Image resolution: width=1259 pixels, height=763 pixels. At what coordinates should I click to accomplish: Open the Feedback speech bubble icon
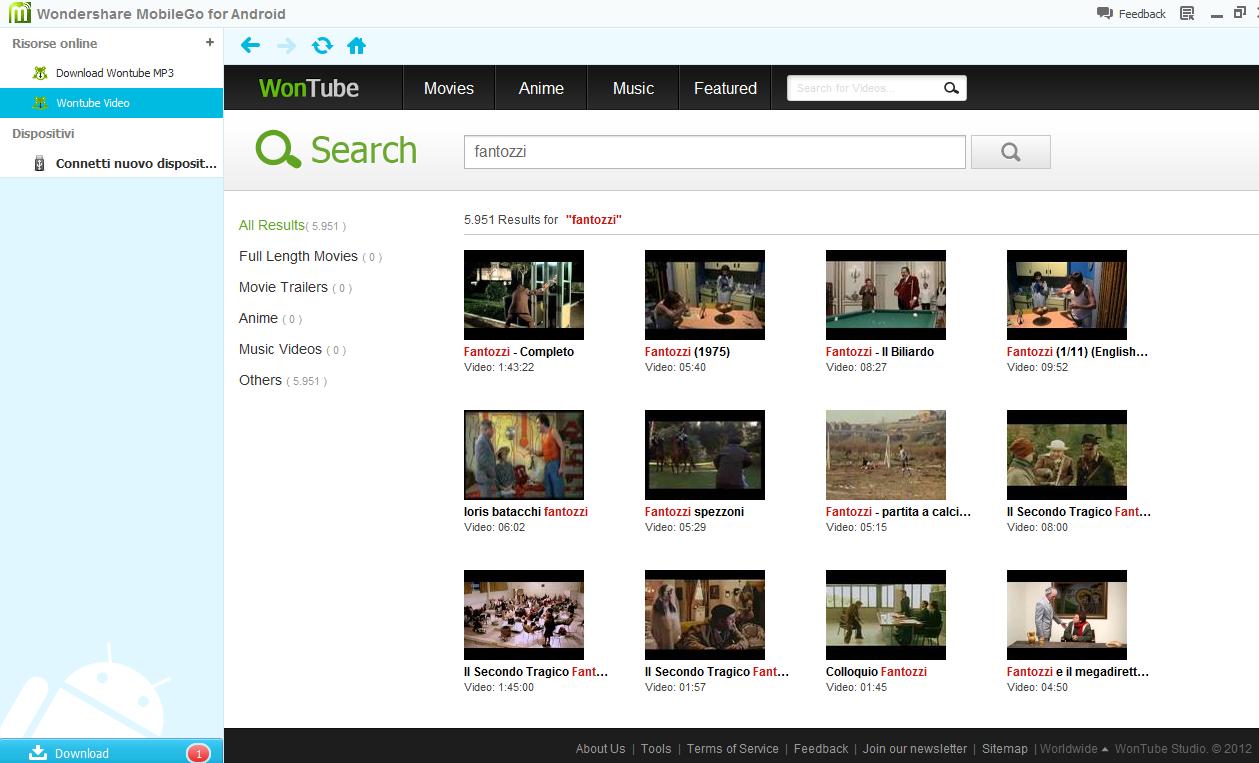click(x=1104, y=13)
